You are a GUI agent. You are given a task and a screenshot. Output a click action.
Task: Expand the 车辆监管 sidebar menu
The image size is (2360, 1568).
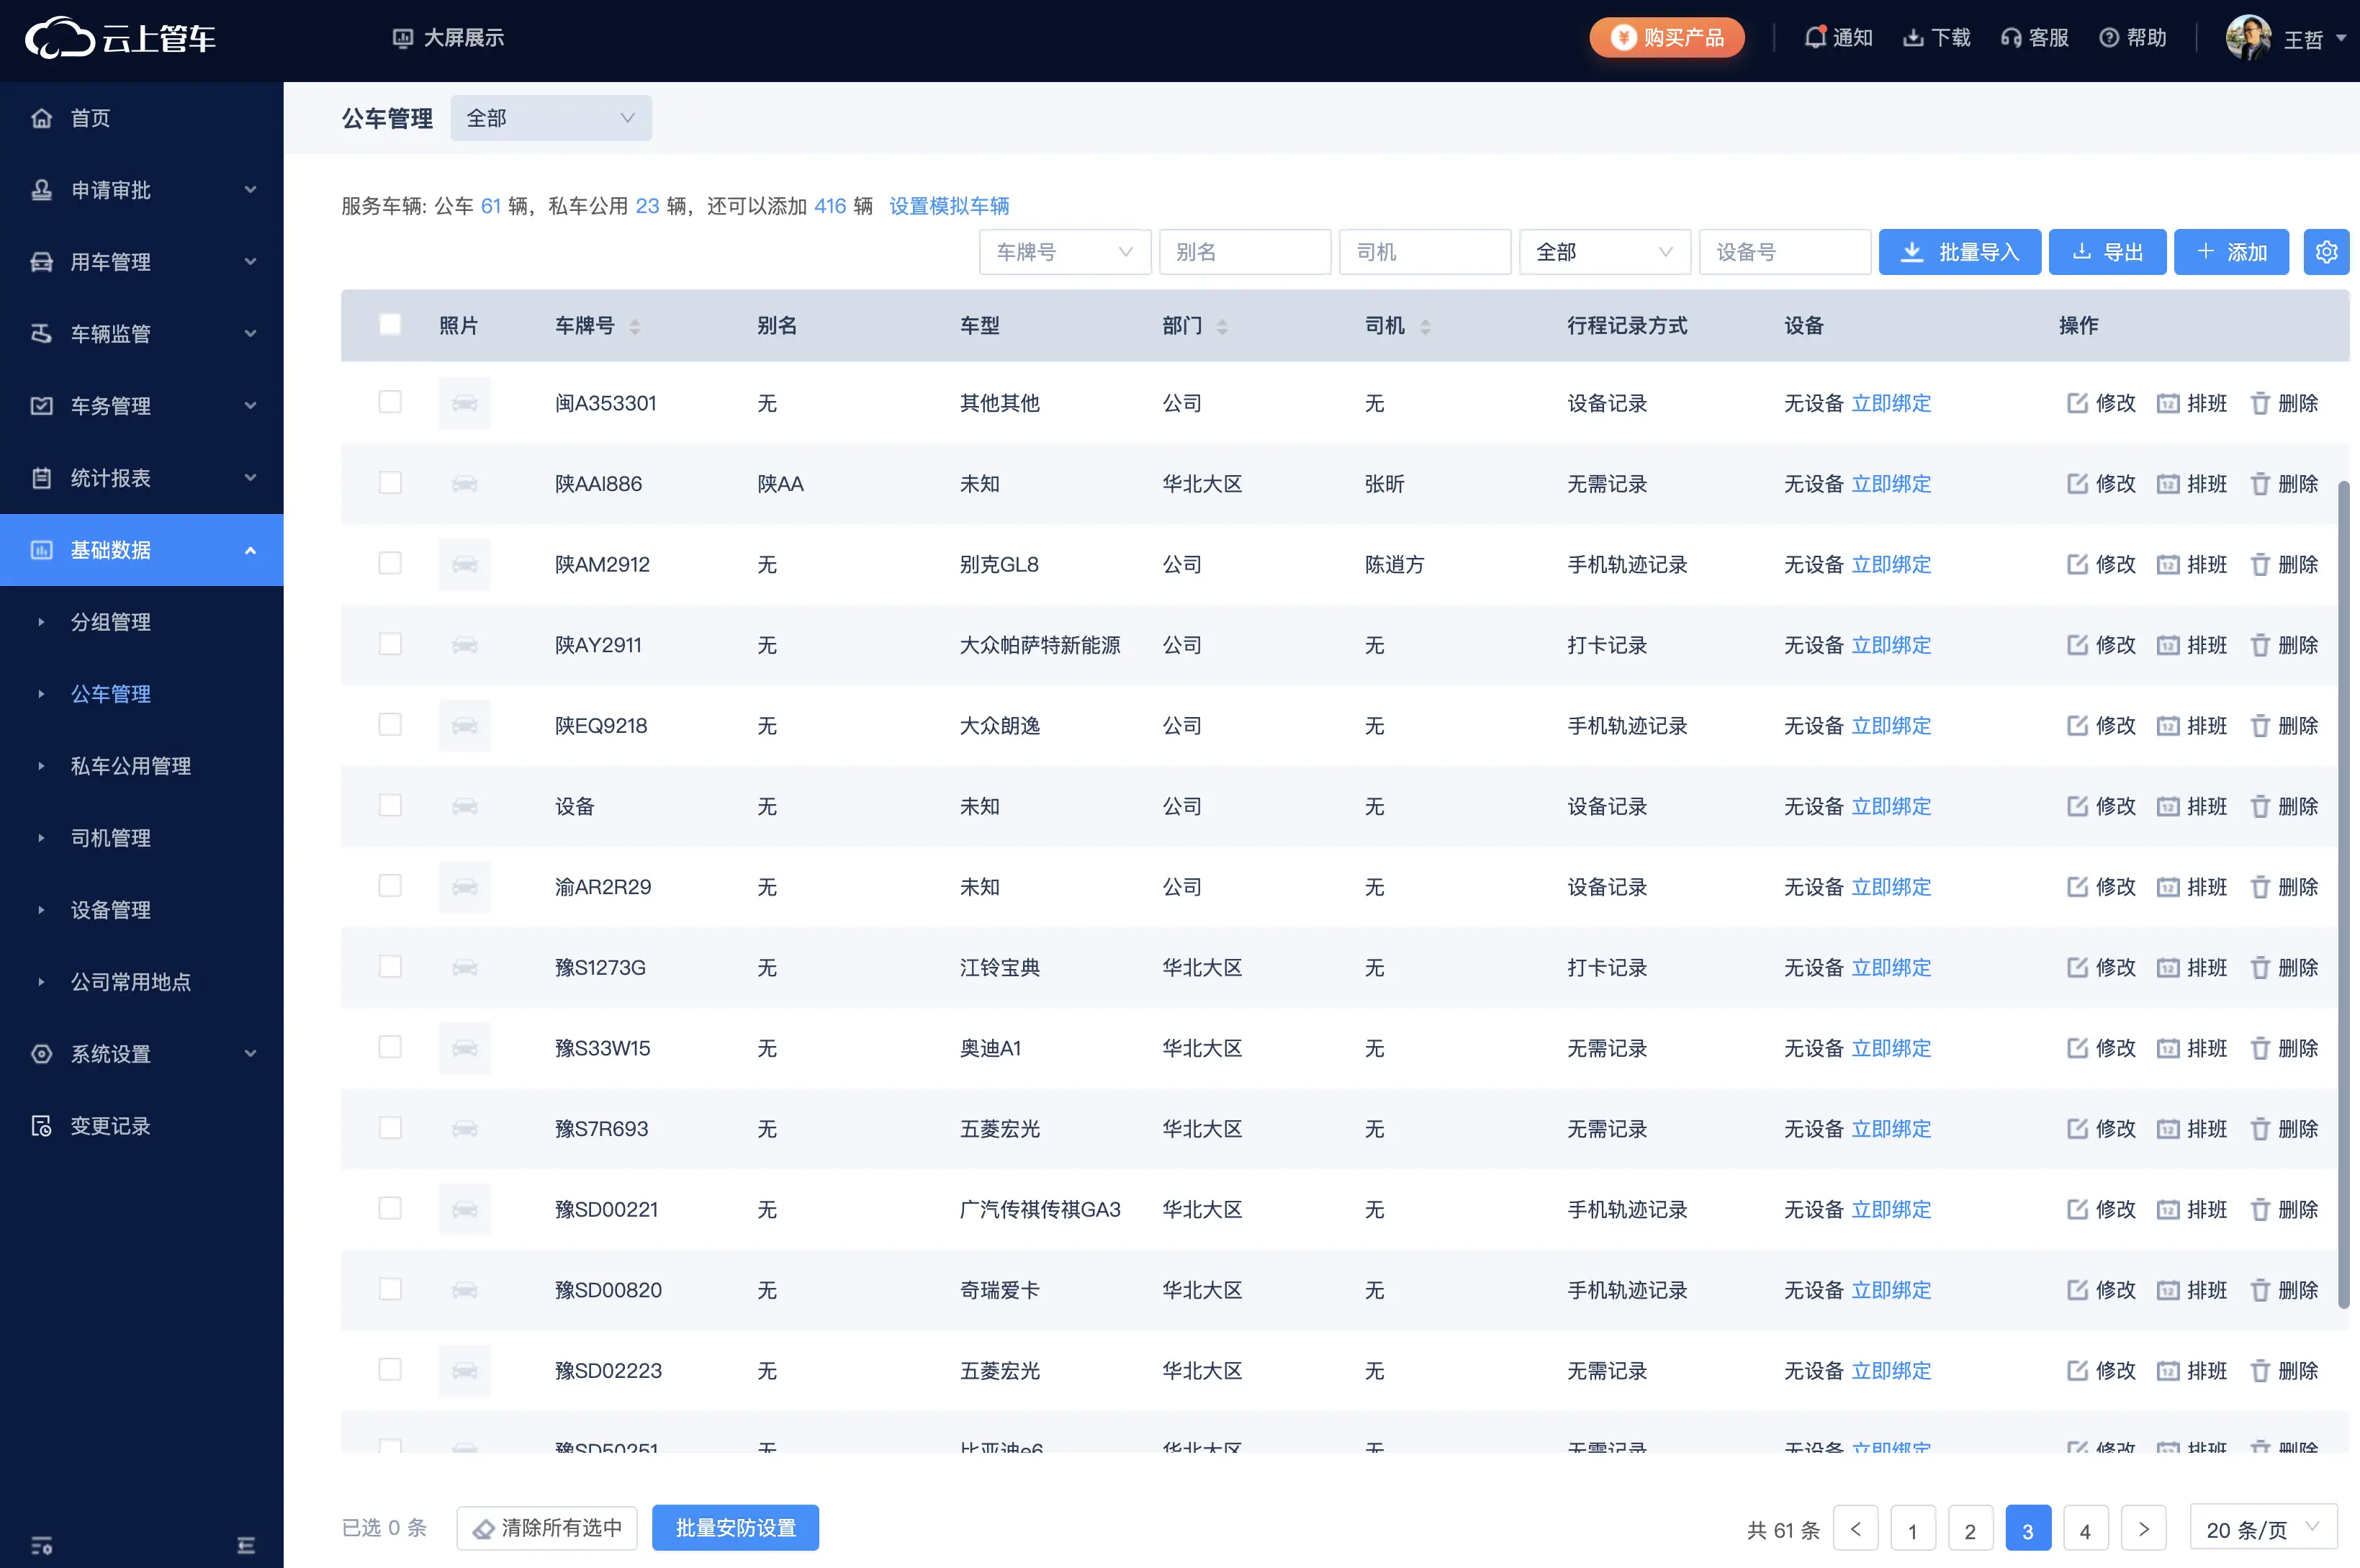pos(141,334)
